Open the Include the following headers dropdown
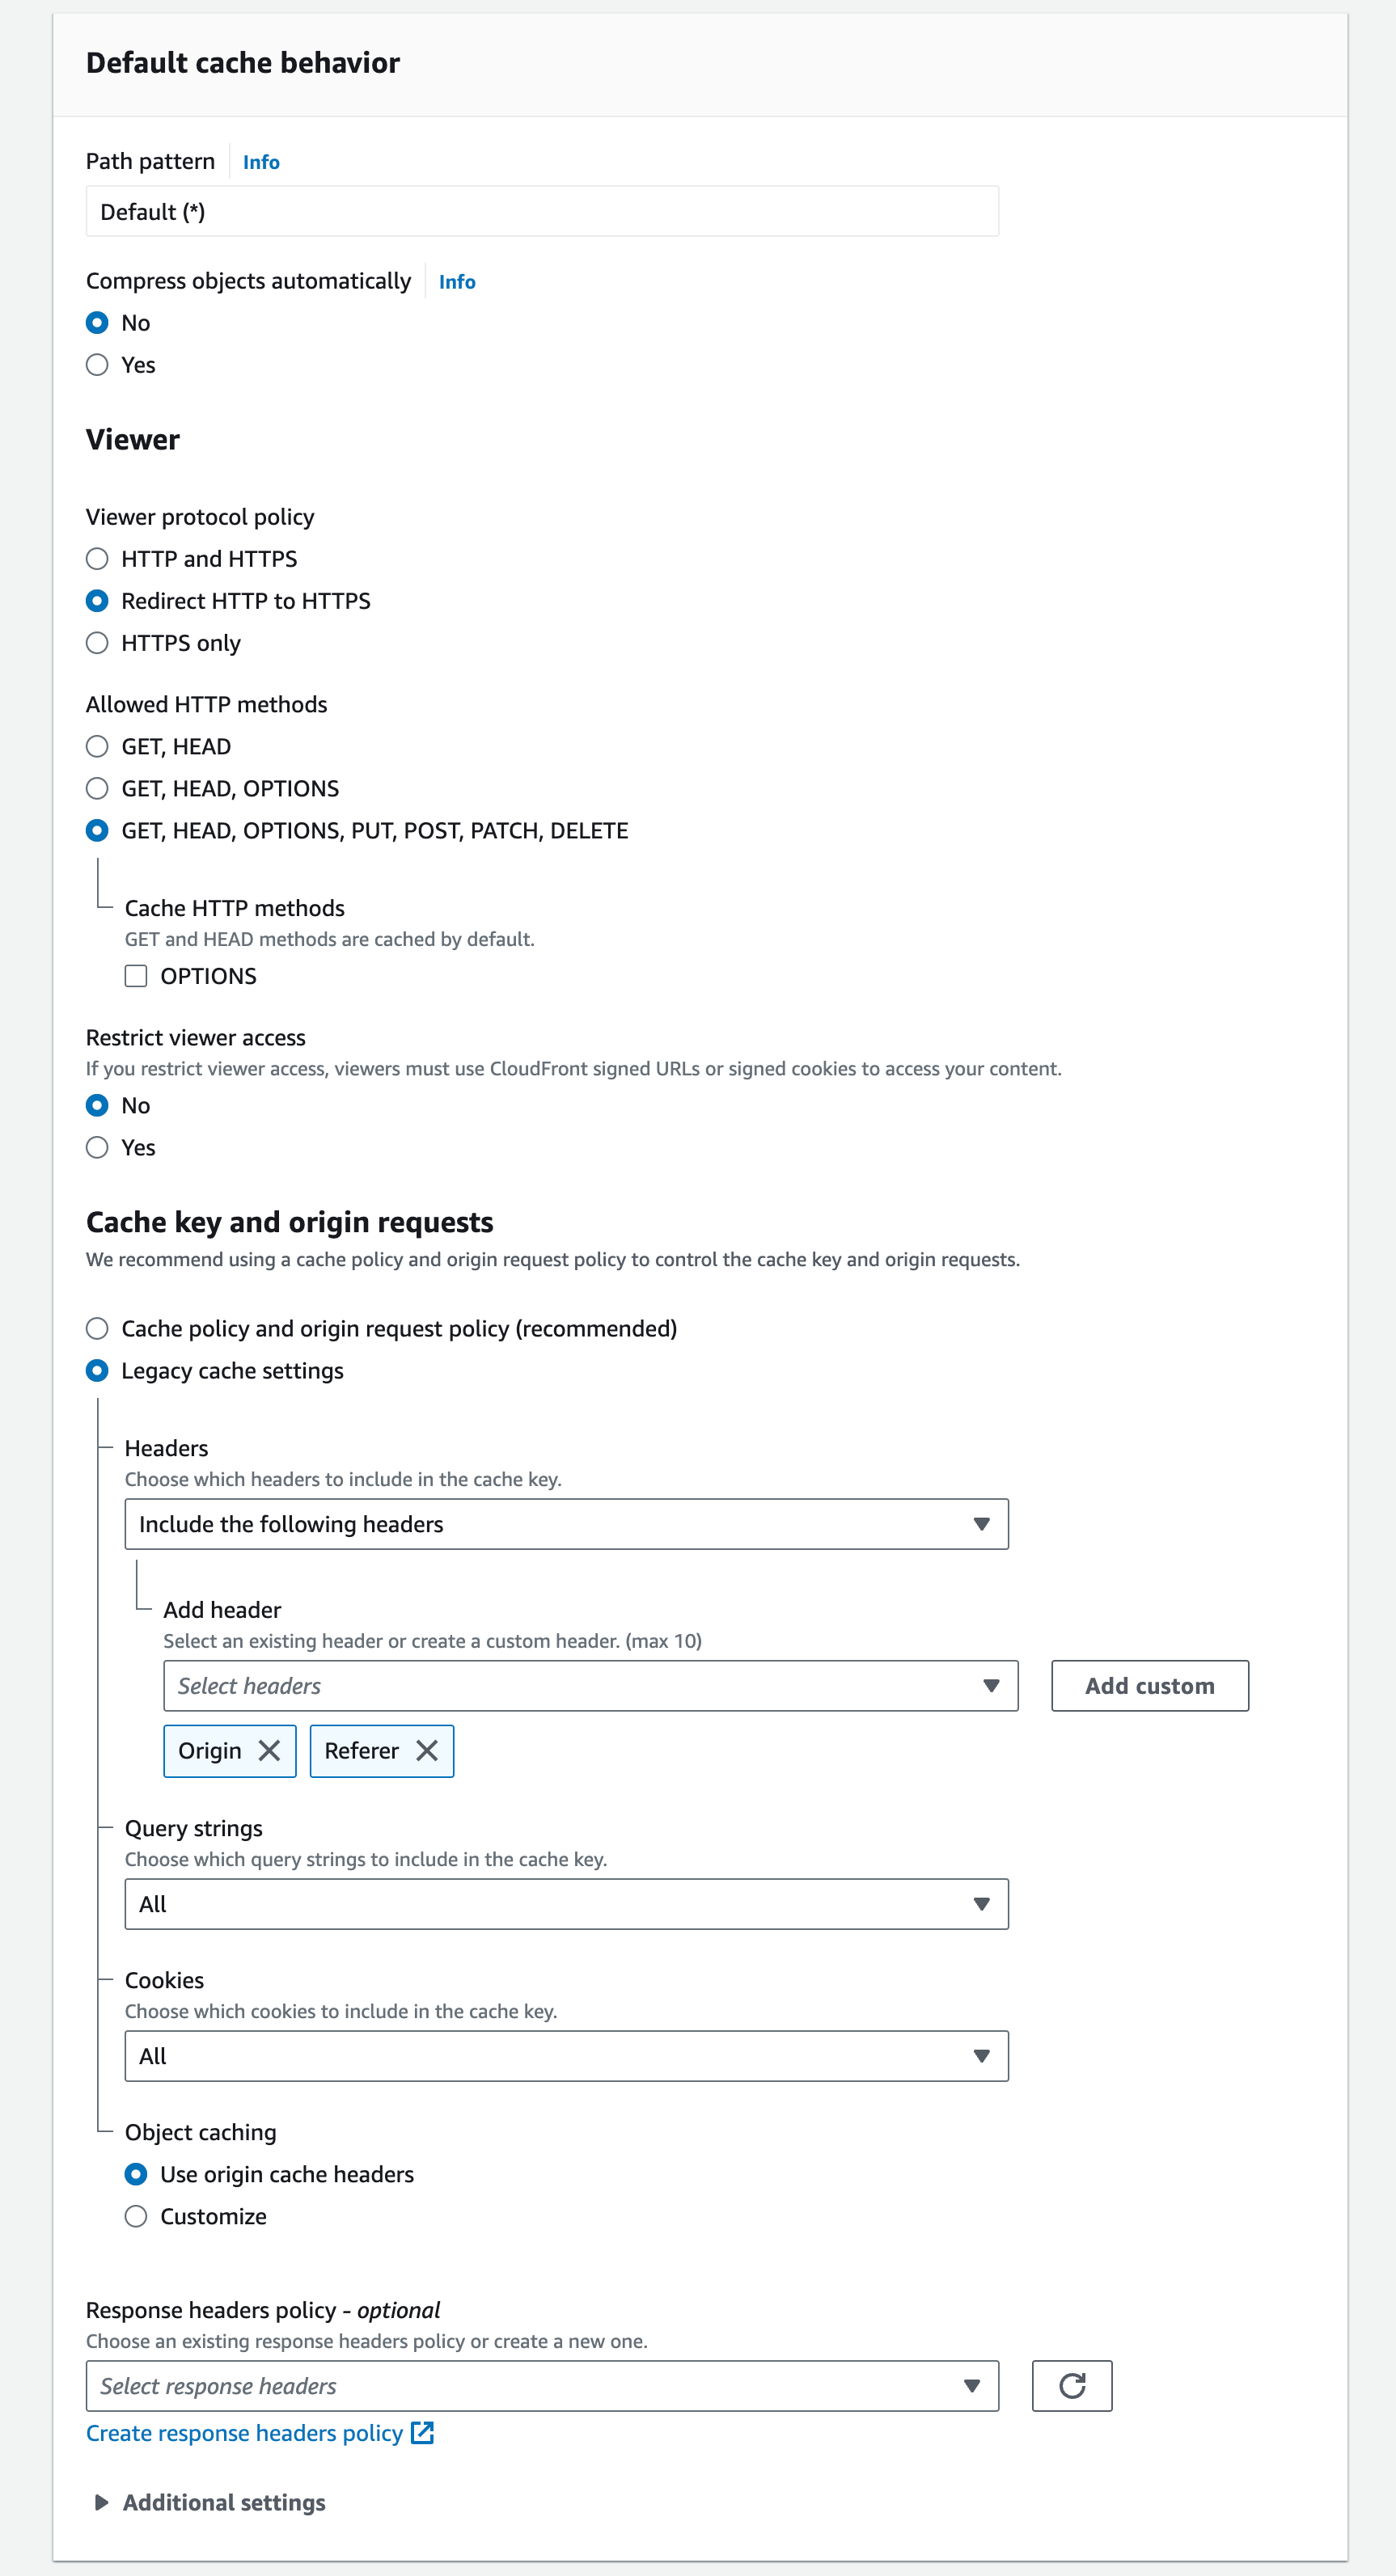The width and height of the screenshot is (1396, 2576). (x=566, y=1524)
